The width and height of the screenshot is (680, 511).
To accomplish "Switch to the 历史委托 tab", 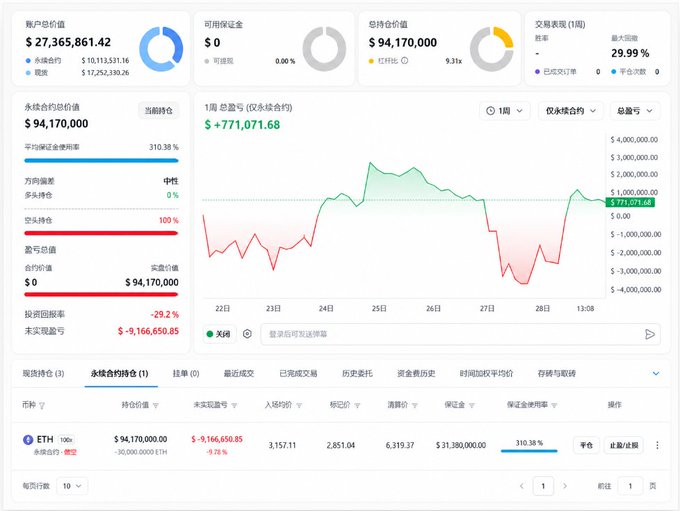I will tap(357, 373).
